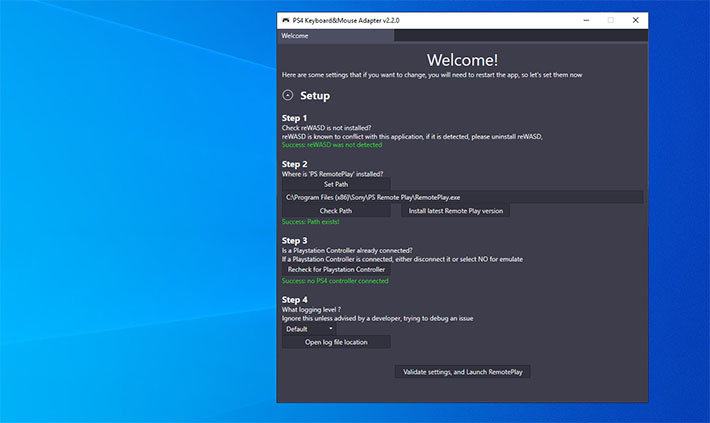Viewport: 710px width, 423px height.
Task: Click the Step 2 heading
Action: (x=294, y=164)
